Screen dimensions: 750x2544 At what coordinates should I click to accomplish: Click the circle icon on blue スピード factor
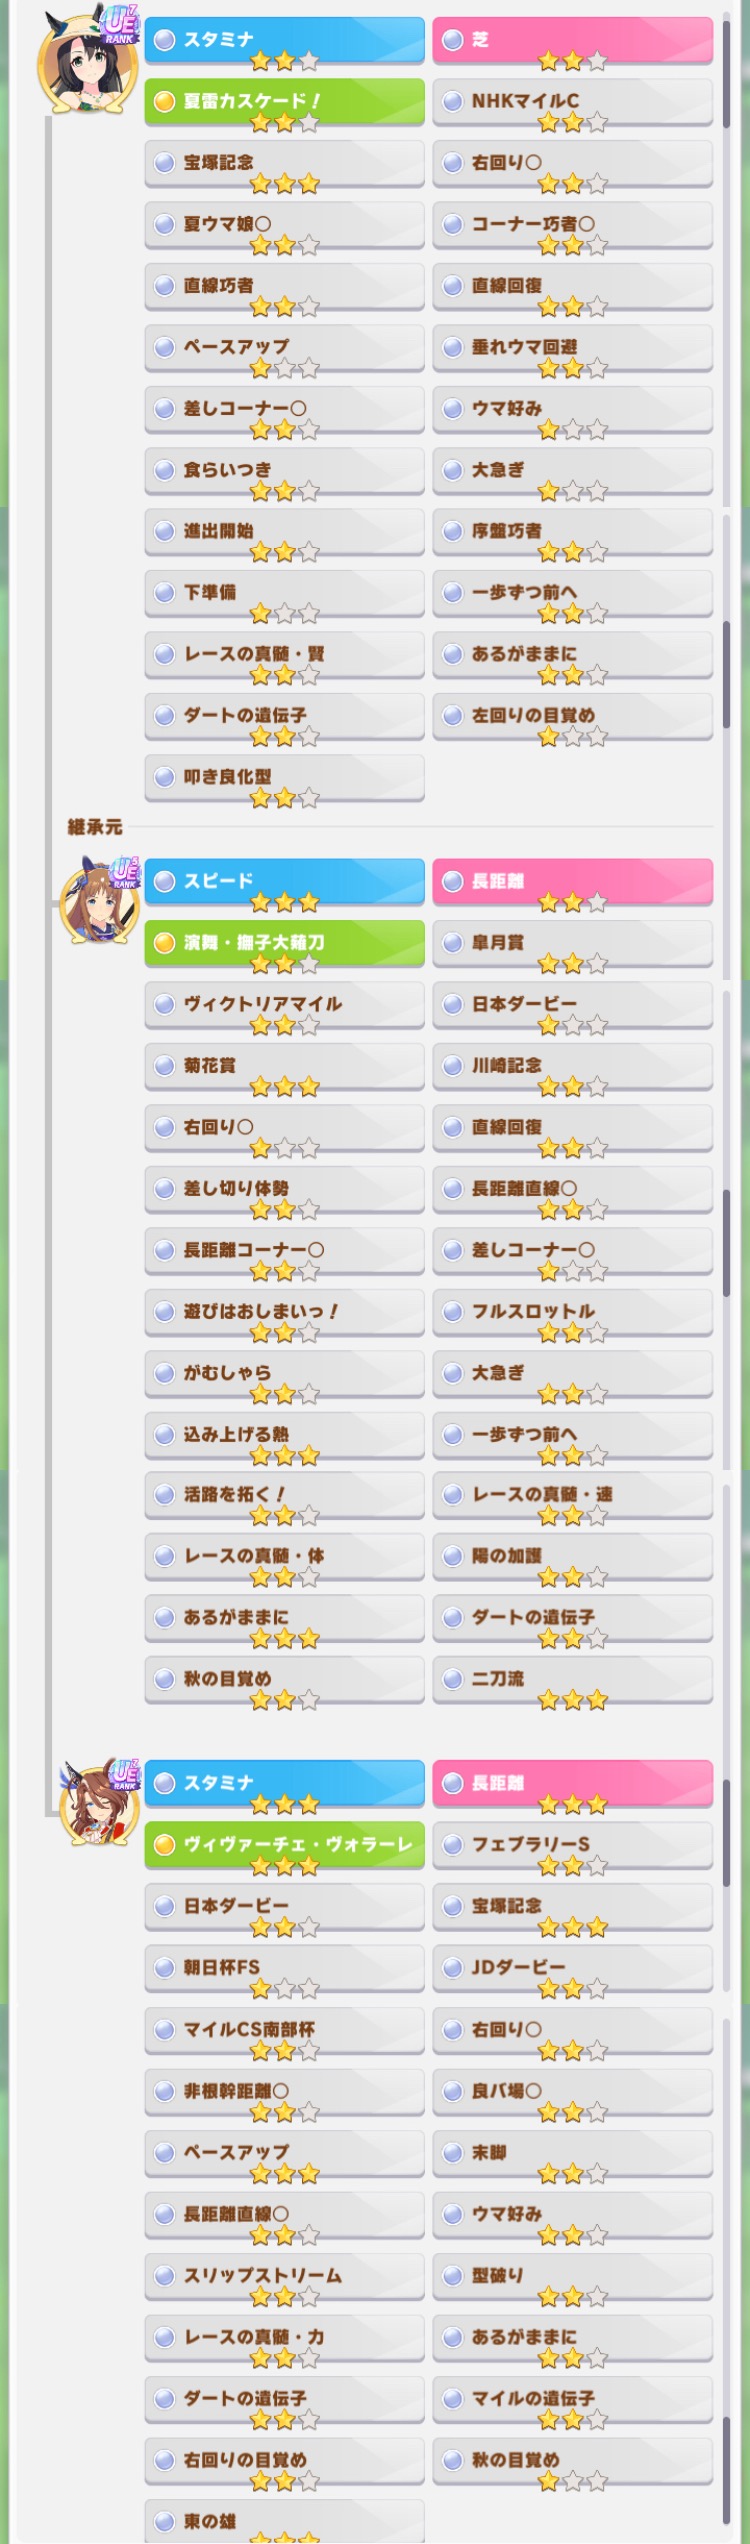tap(165, 881)
